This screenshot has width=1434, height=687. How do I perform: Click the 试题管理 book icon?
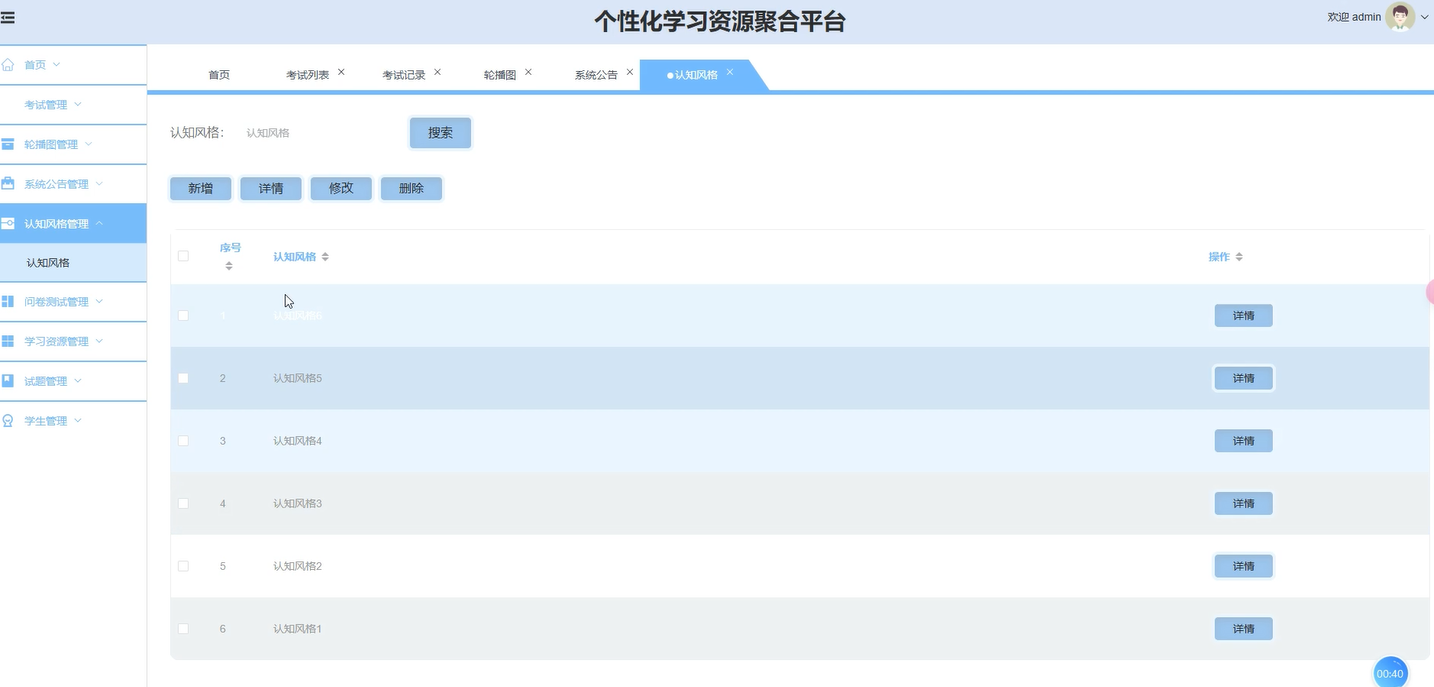tap(8, 381)
